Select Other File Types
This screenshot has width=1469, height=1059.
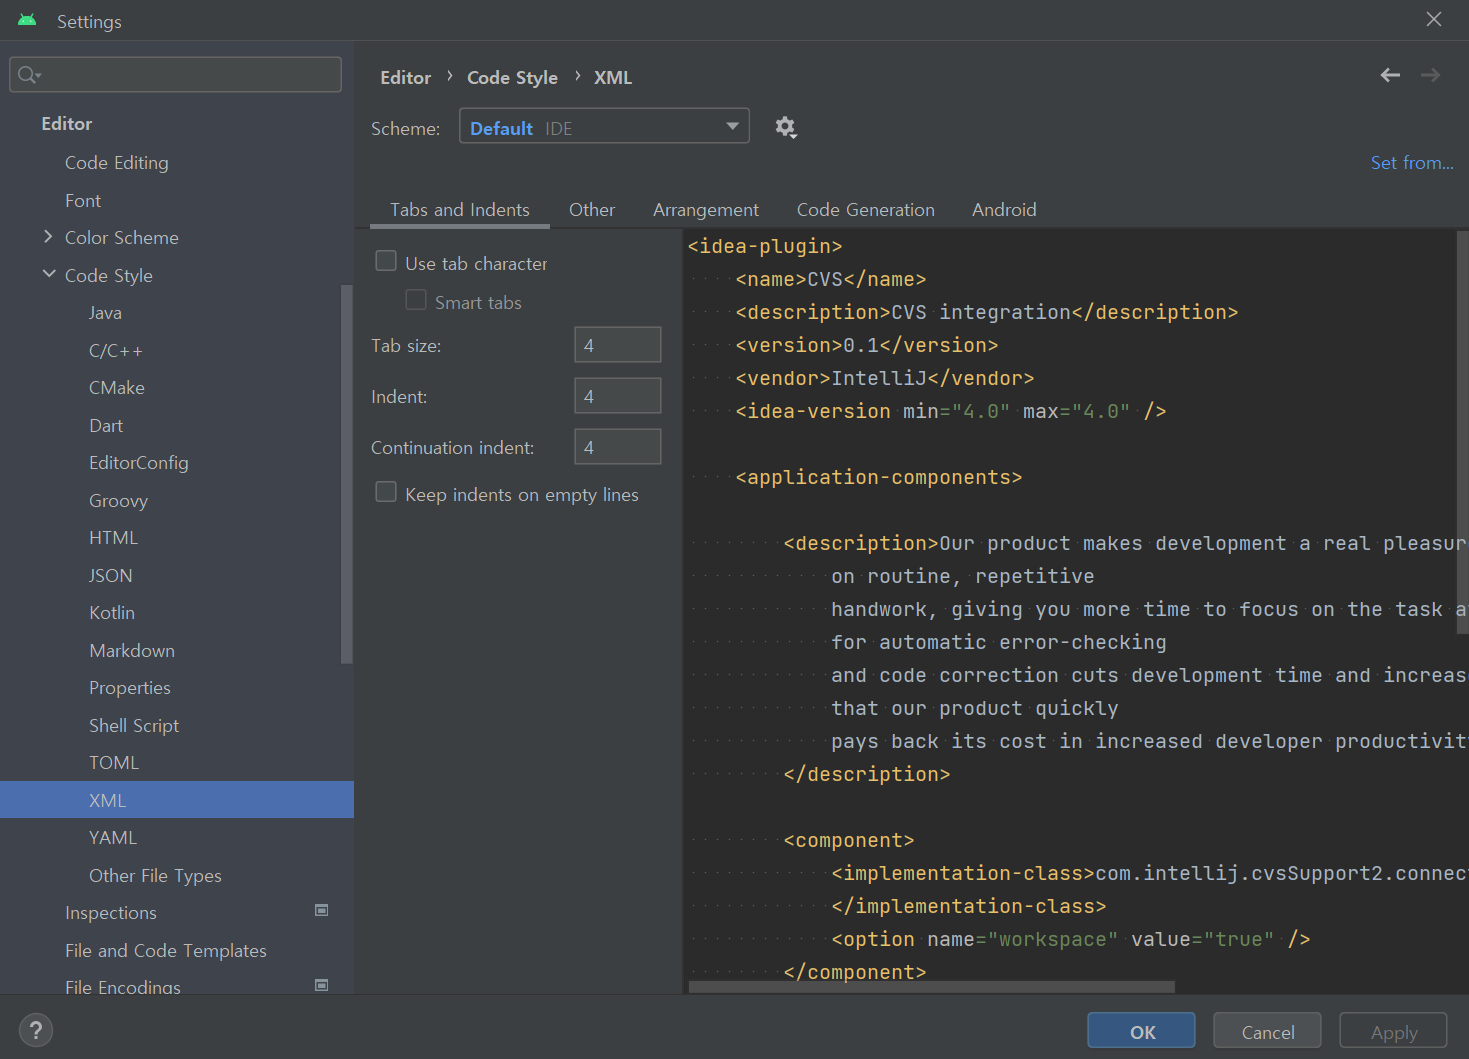coord(155,875)
